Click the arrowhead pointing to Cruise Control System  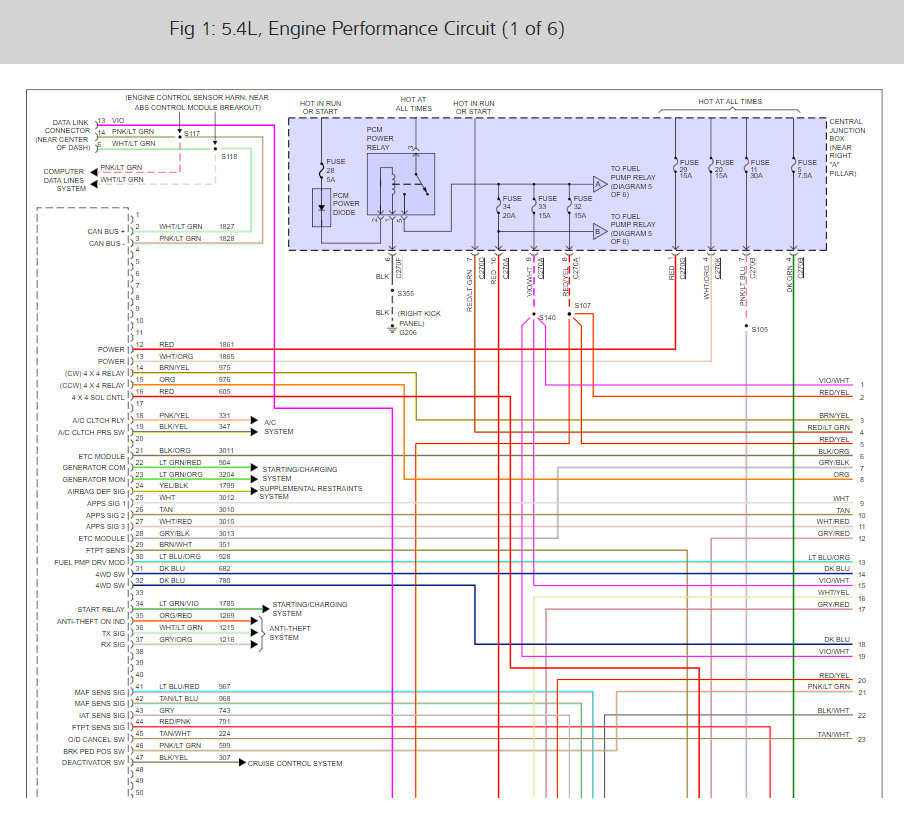[x=243, y=763]
